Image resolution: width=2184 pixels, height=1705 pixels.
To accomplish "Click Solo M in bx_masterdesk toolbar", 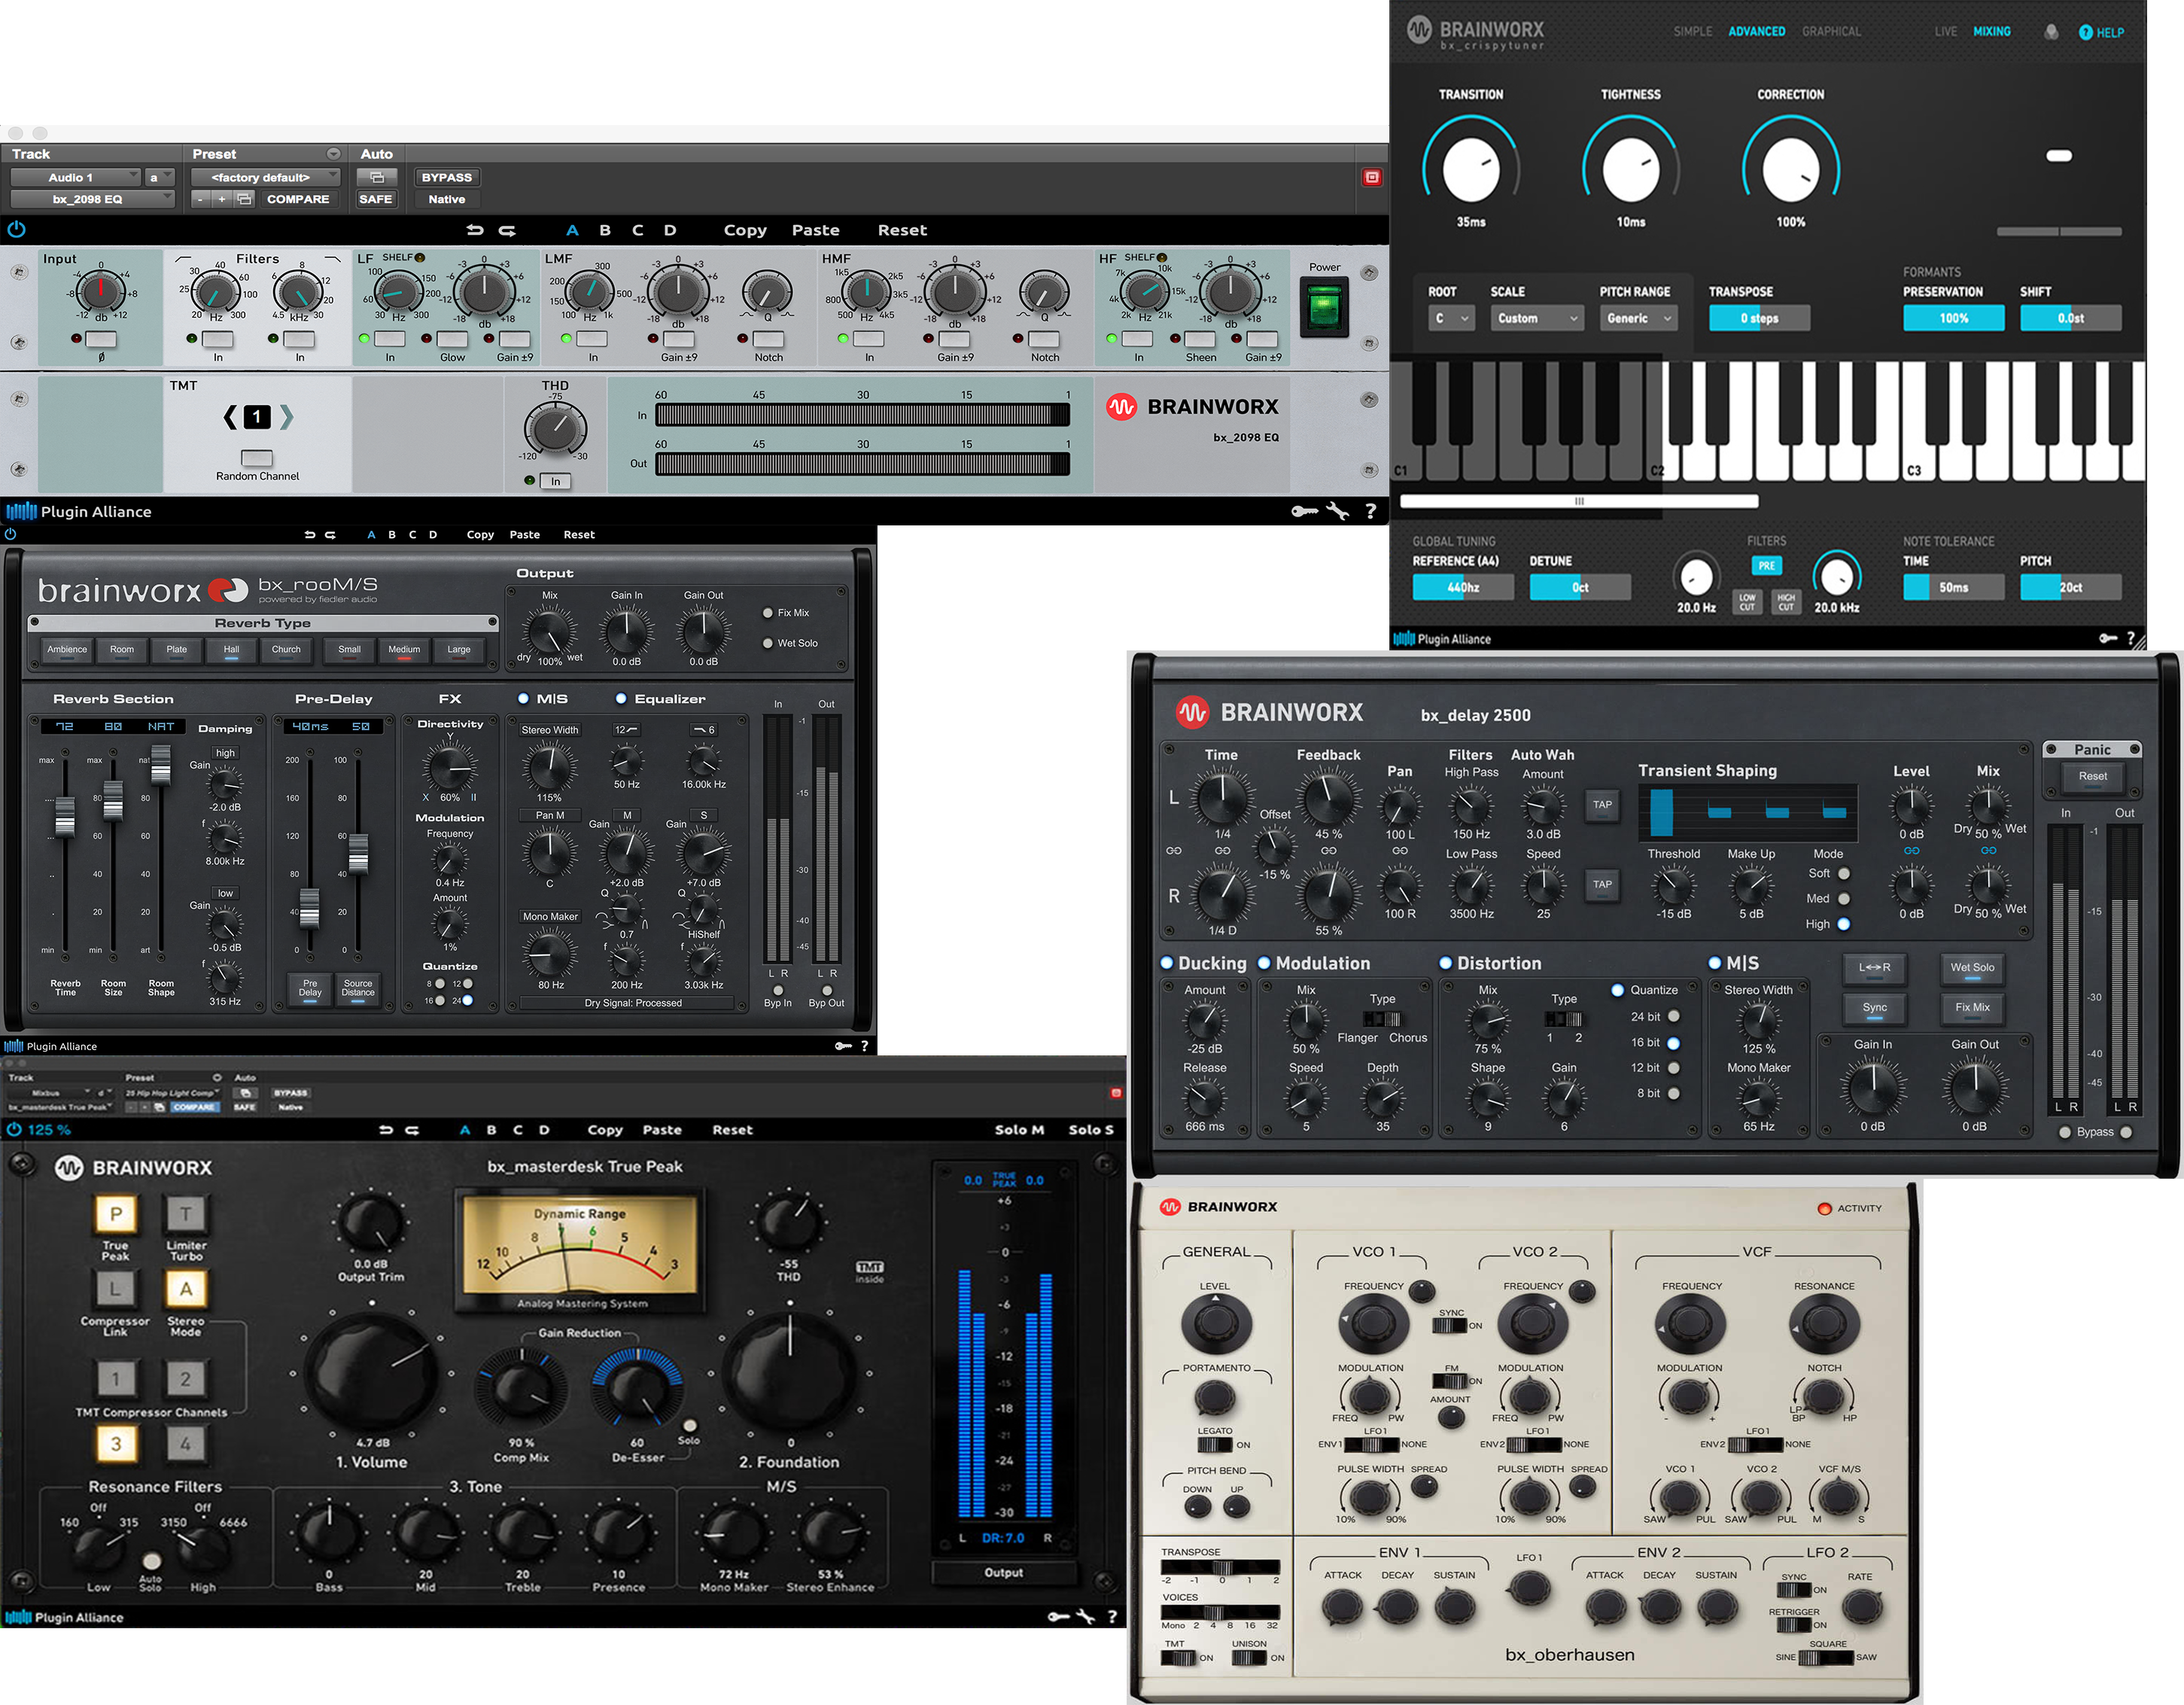I will coord(1019,1130).
